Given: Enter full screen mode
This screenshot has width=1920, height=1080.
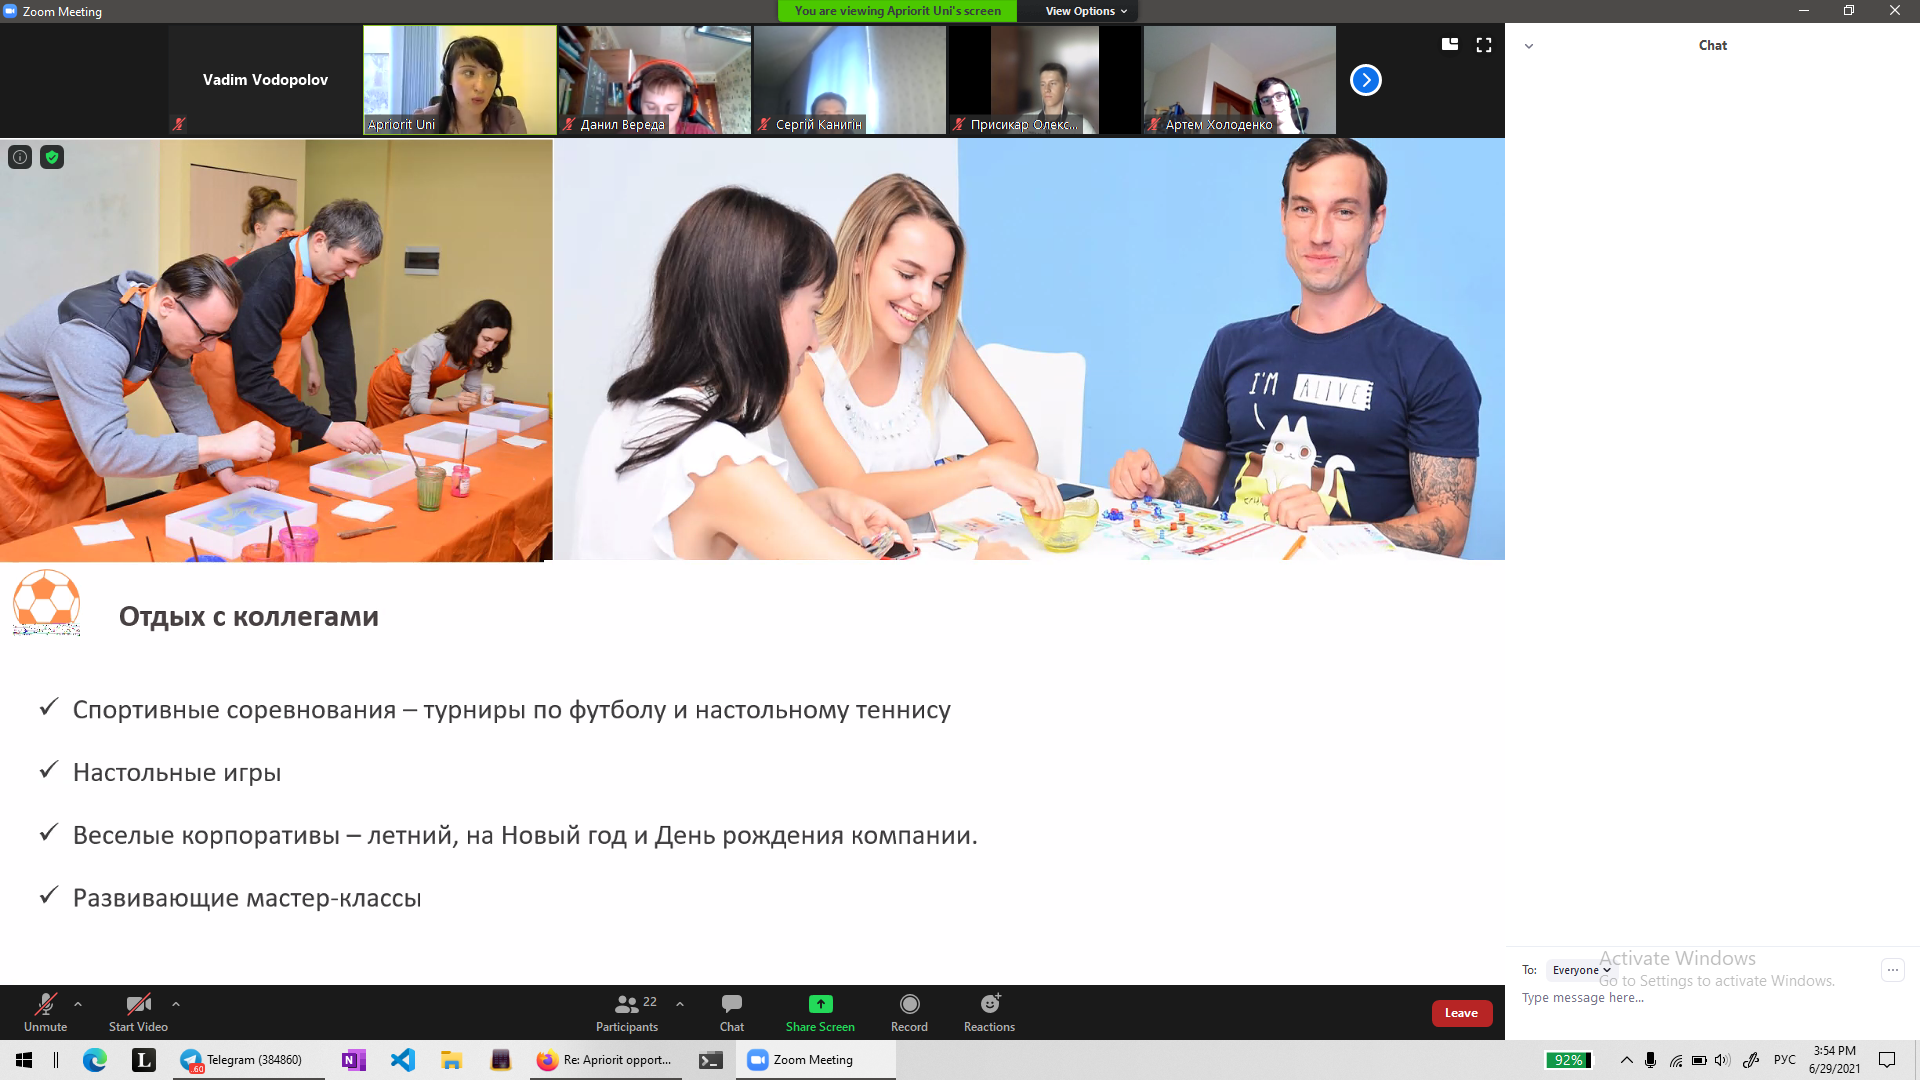Looking at the screenshot, I should tap(1484, 45).
